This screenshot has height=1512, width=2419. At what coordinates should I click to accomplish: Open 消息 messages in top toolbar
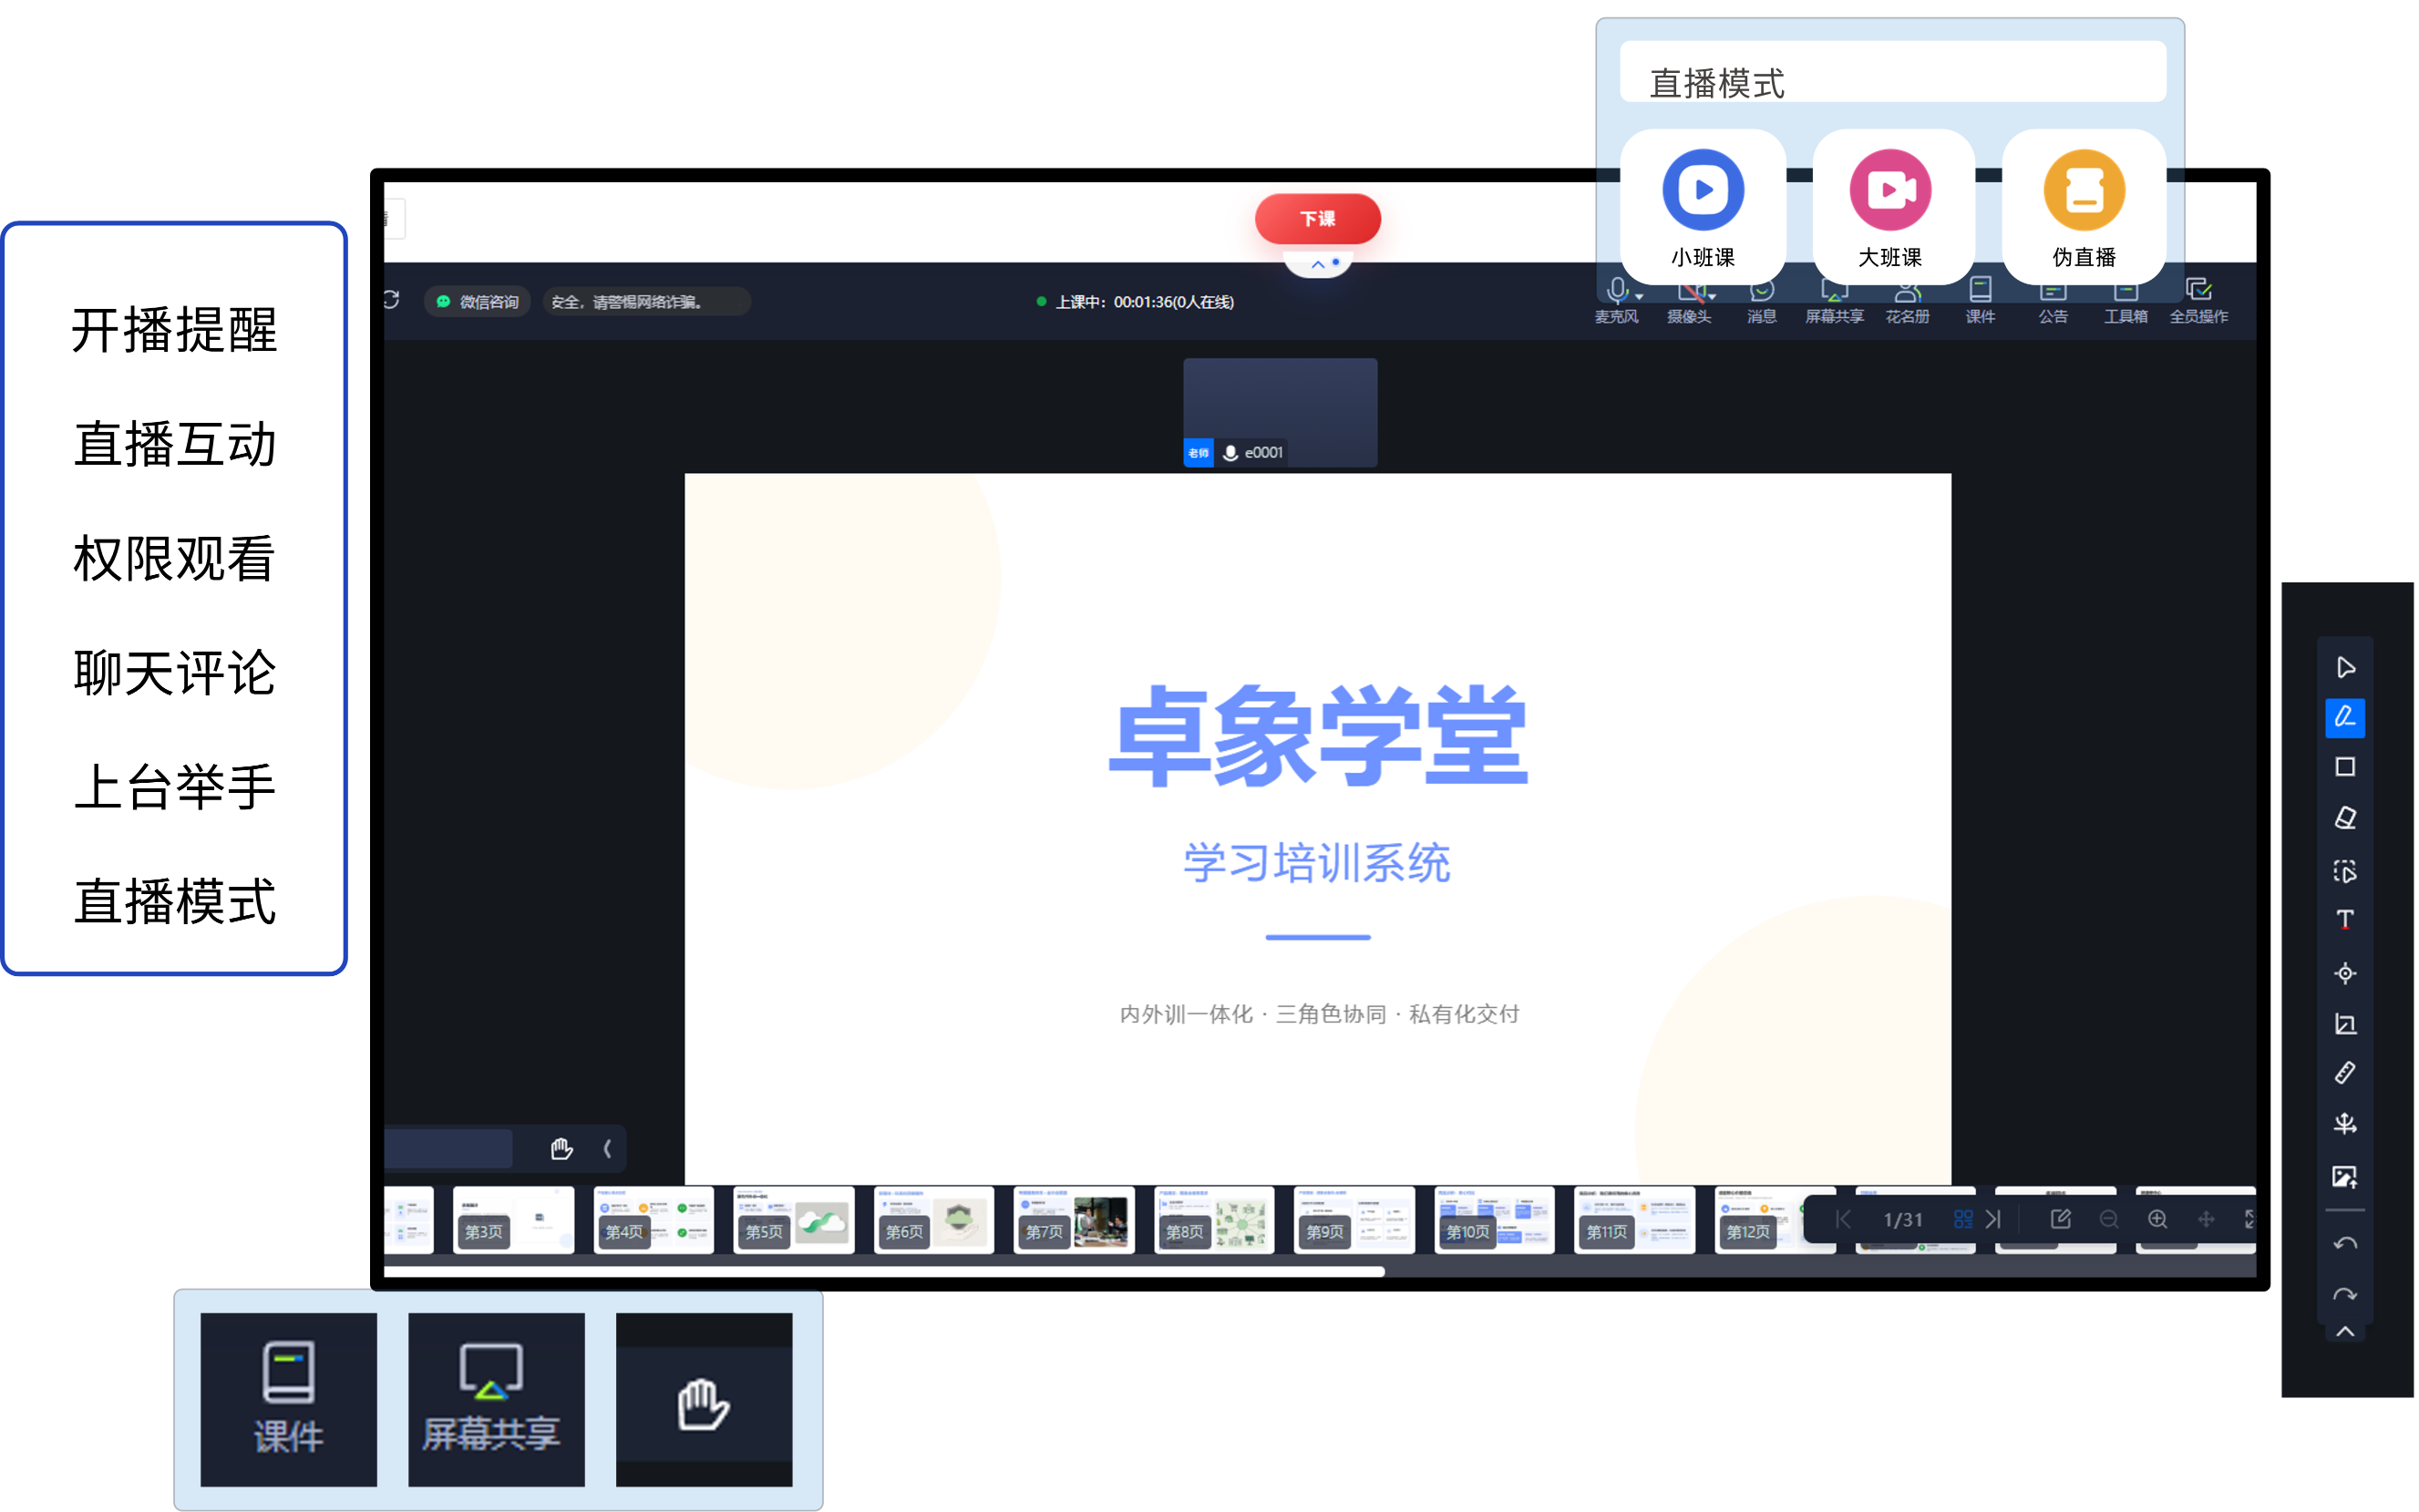click(x=1761, y=300)
